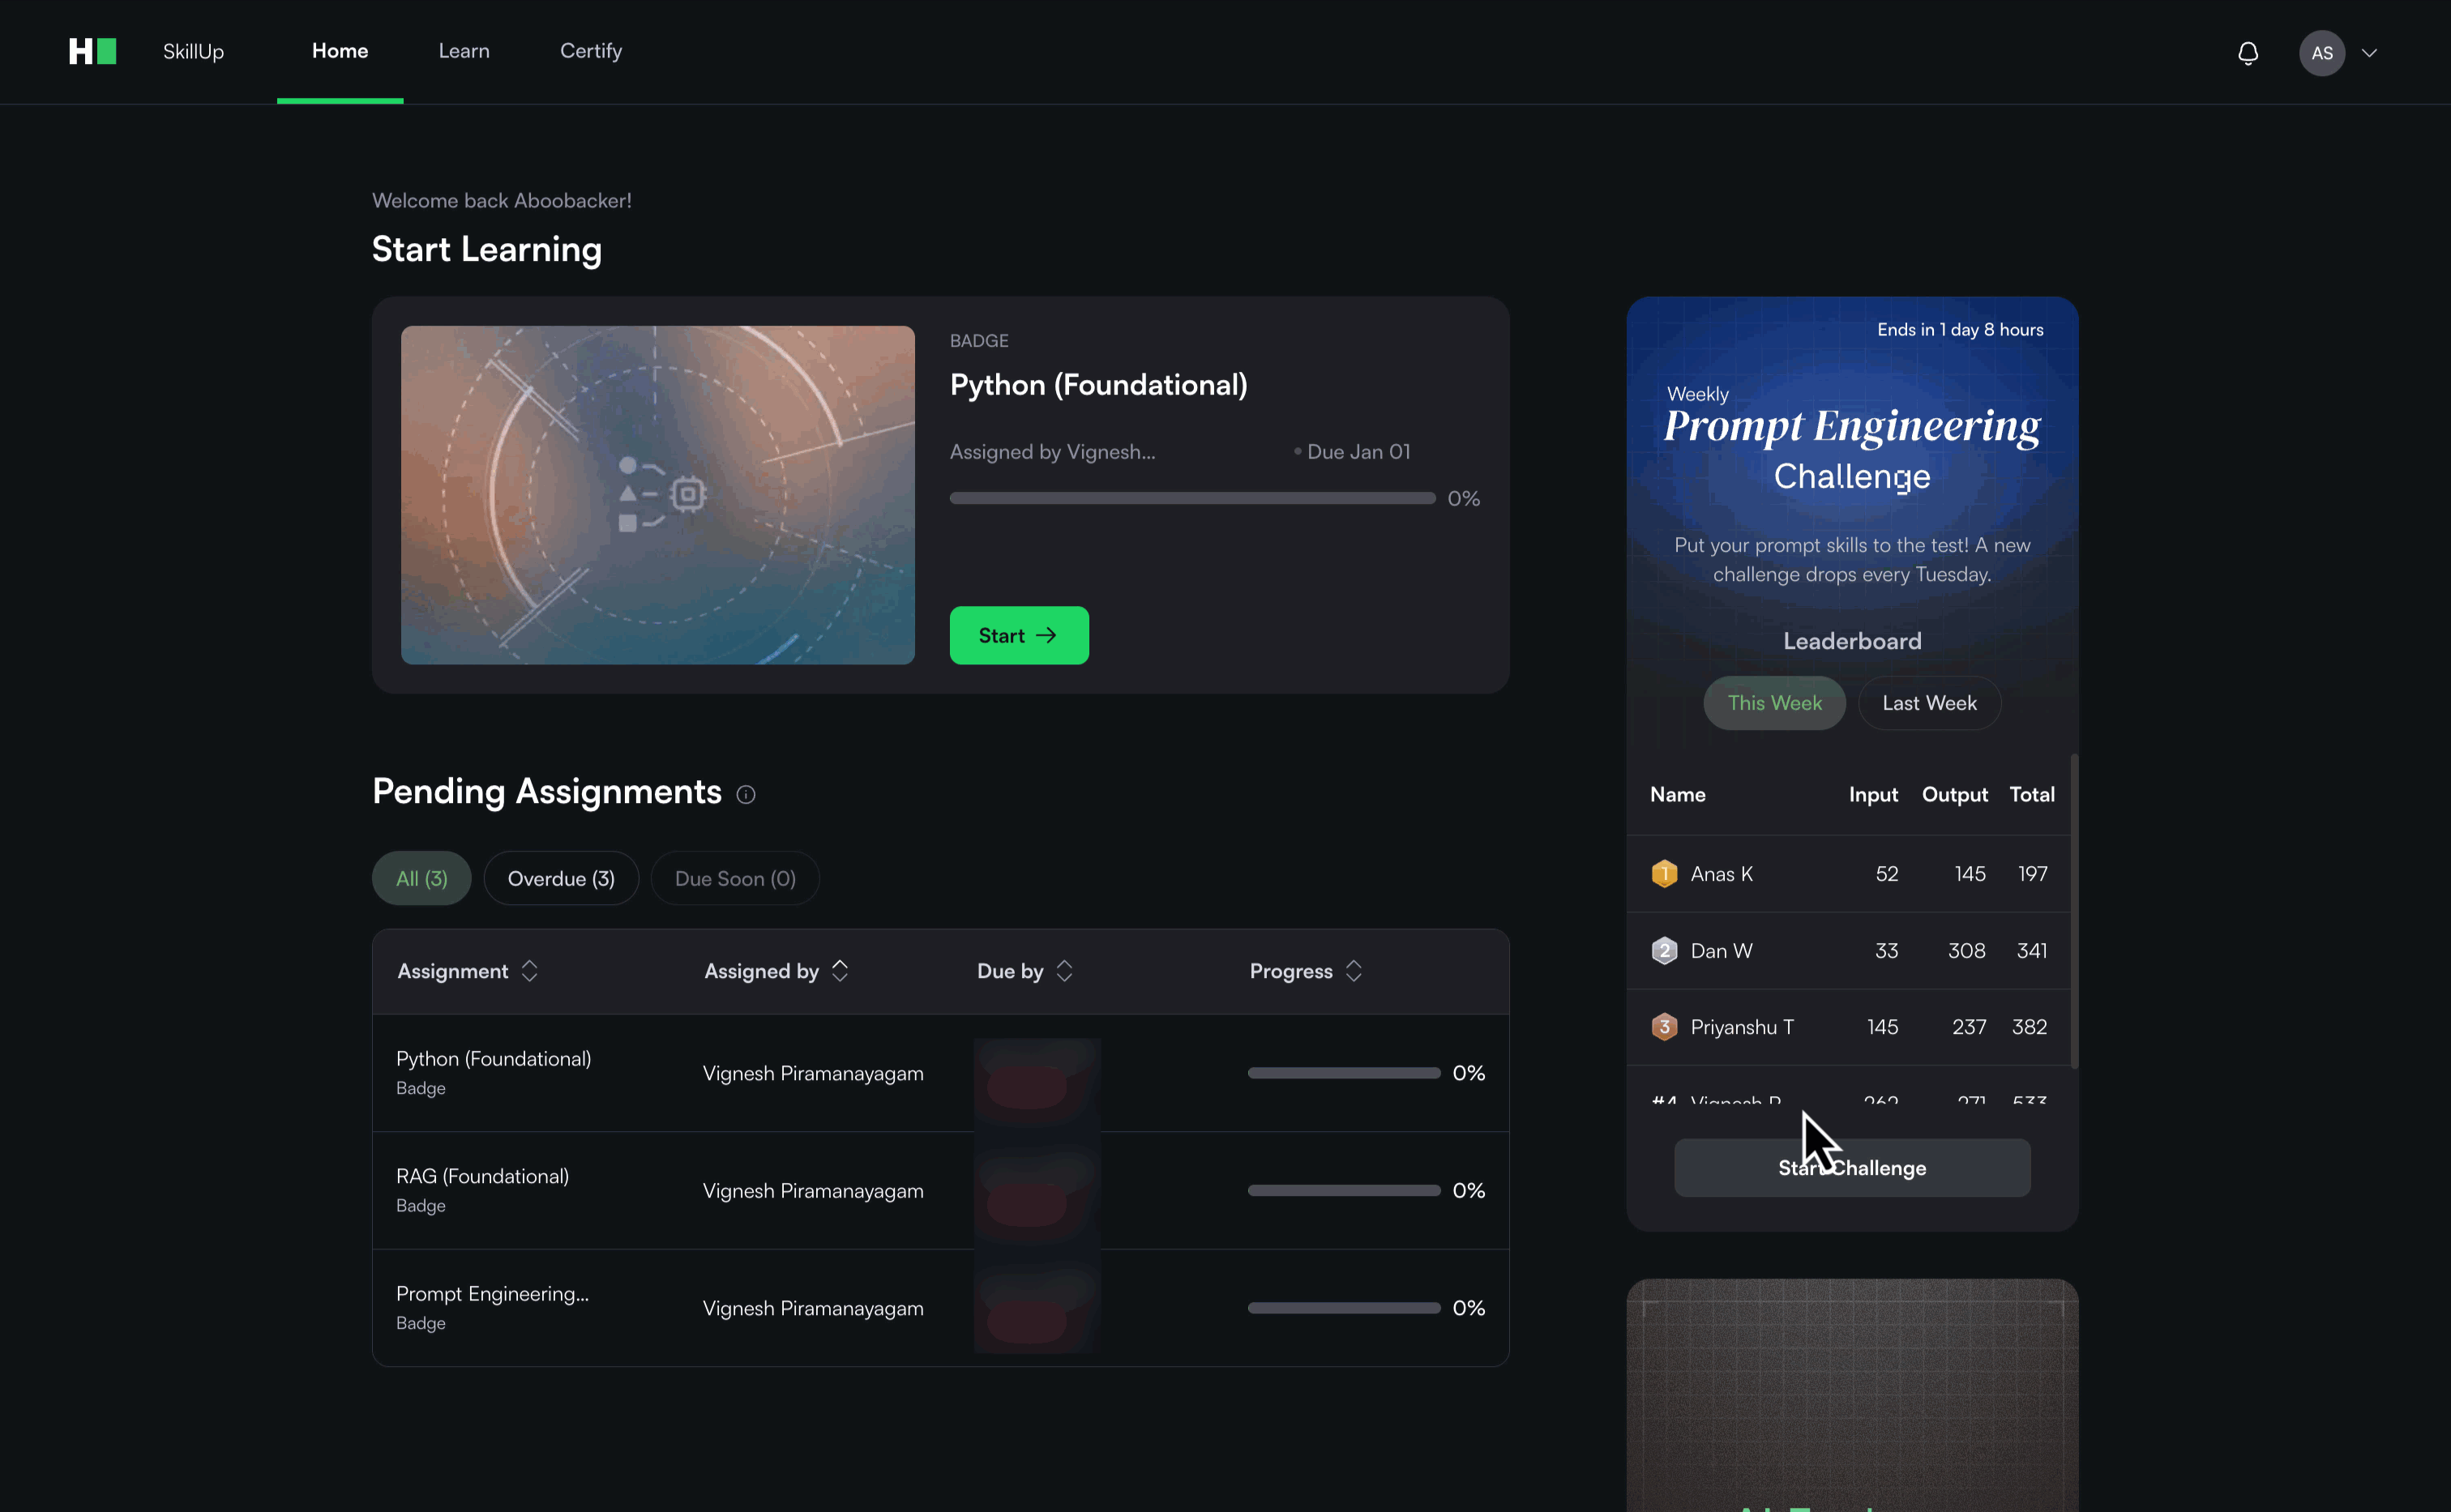
Task: Switch leaderboard to Last Week
Action: click(x=1929, y=703)
